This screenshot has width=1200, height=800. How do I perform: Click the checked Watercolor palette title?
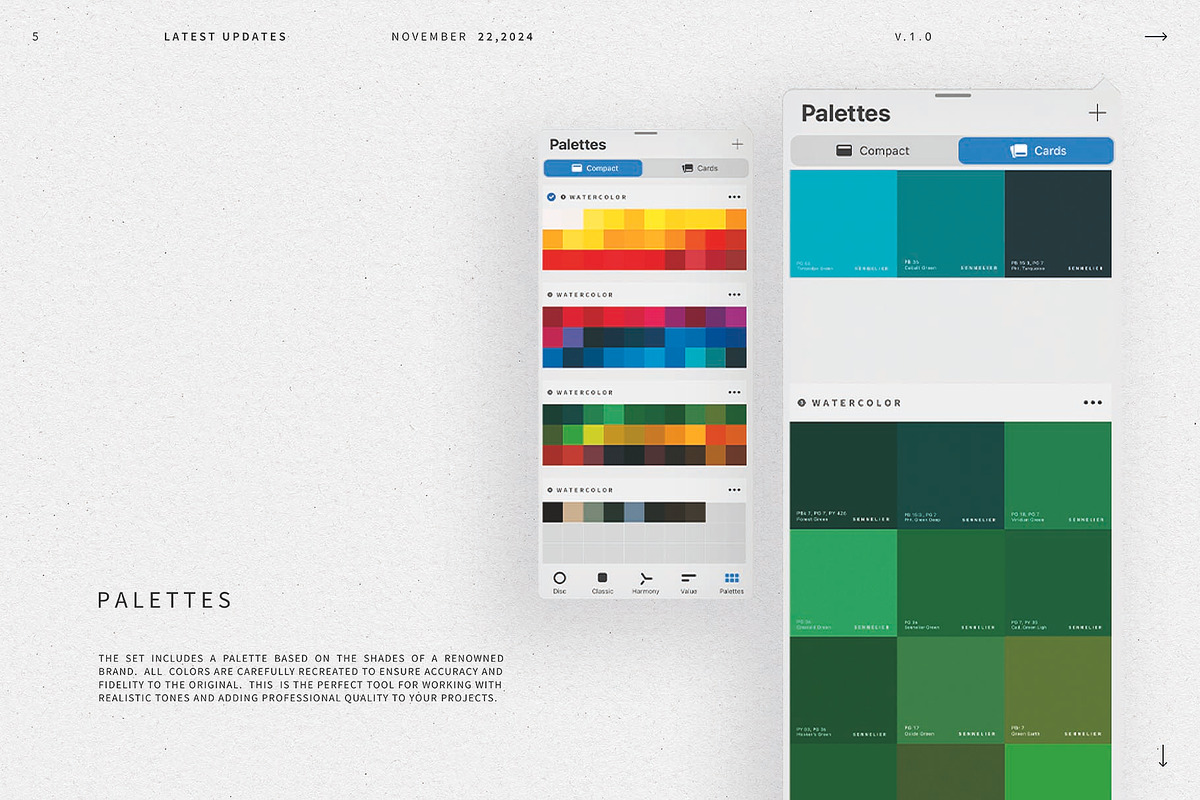598,197
